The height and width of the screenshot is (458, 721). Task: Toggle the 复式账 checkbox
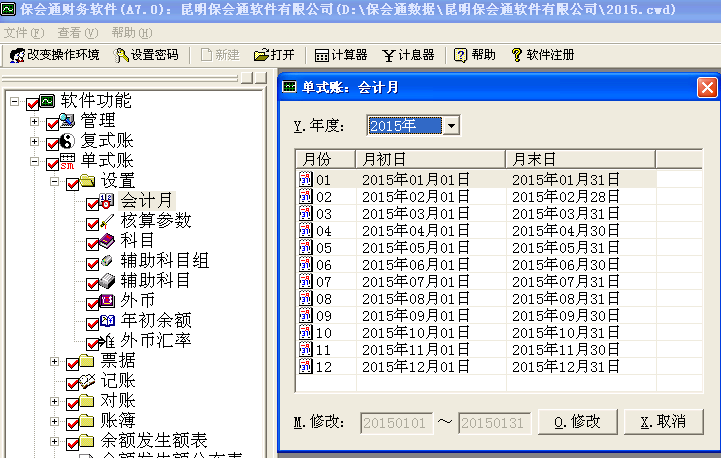pyautogui.click(x=52, y=144)
